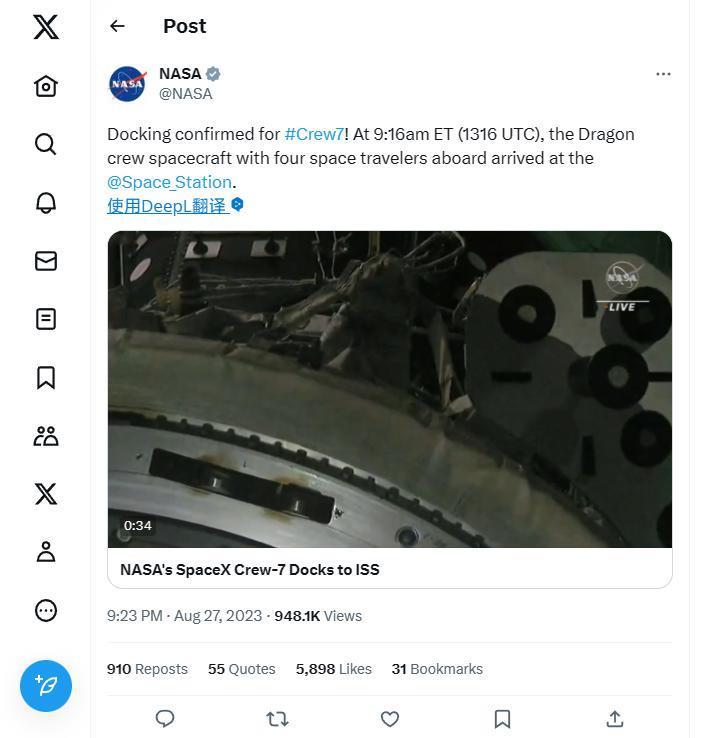The image size is (717, 738).
Task: Click the #Crew7 hashtag link
Action: (x=314, y=134)
